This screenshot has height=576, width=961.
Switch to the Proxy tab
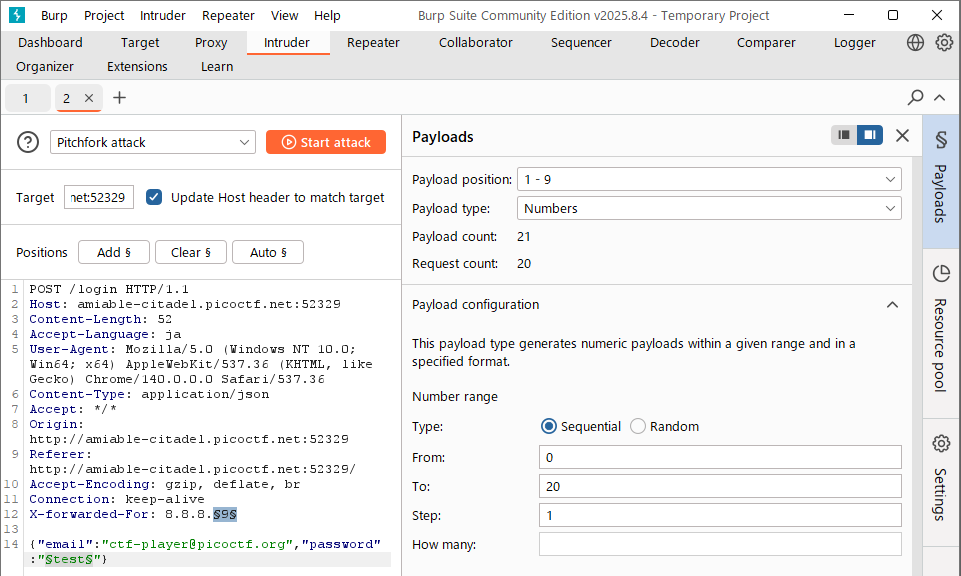tap(211, 42)
